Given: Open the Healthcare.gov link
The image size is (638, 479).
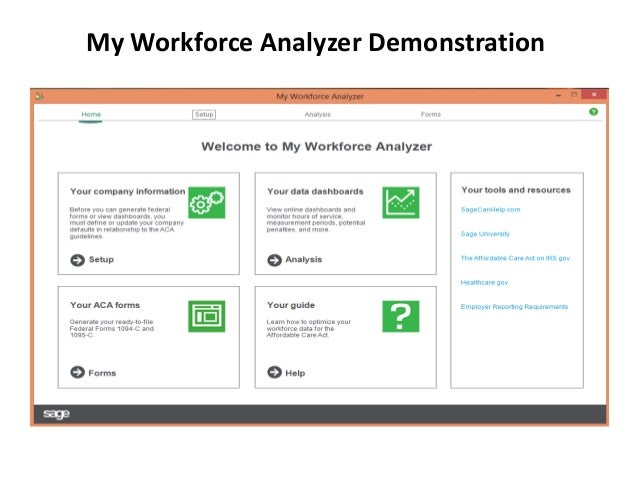Looking at the screenshot, I should 484,282.
